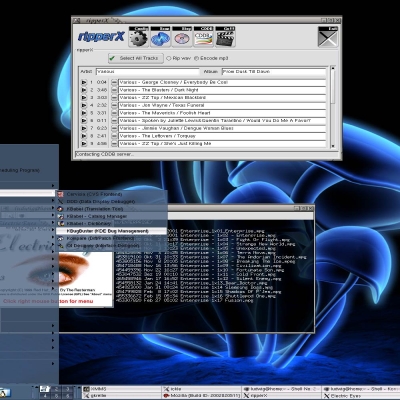Open Kompare (Diff/Patch Frontend) menu entry
Viewport: 400px width, 400px height.
[112, 238]
